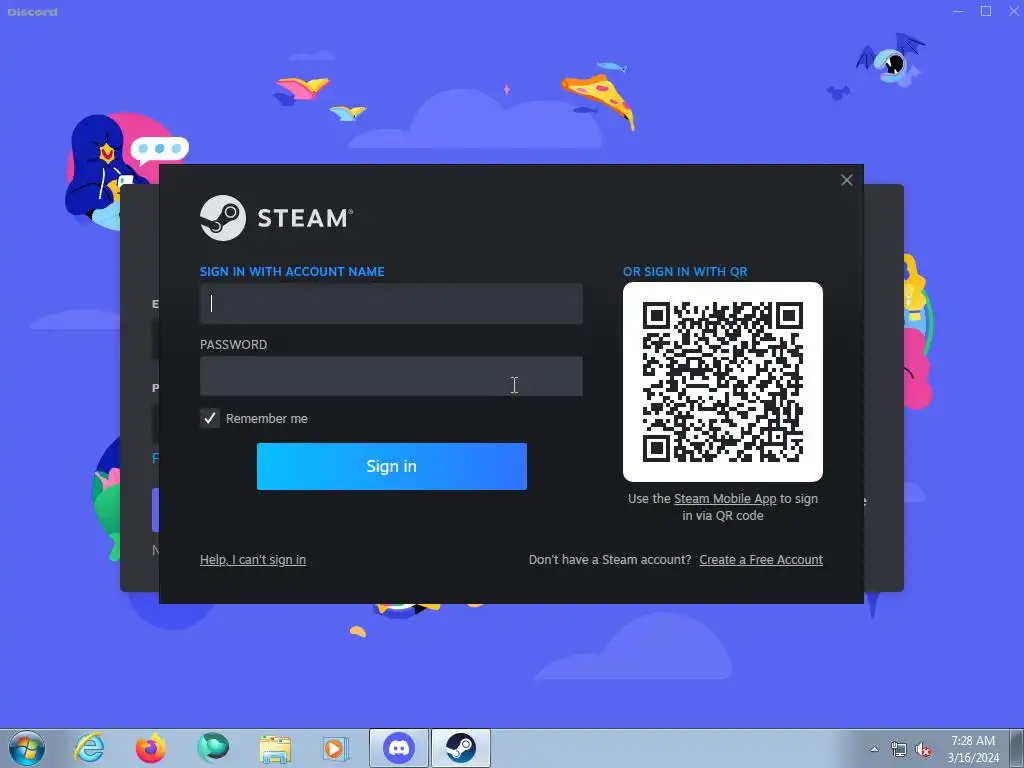This screenshot has height=768, width=1024.
Task: Click the PASSWORD label text
Action: [x=233, y=345]
